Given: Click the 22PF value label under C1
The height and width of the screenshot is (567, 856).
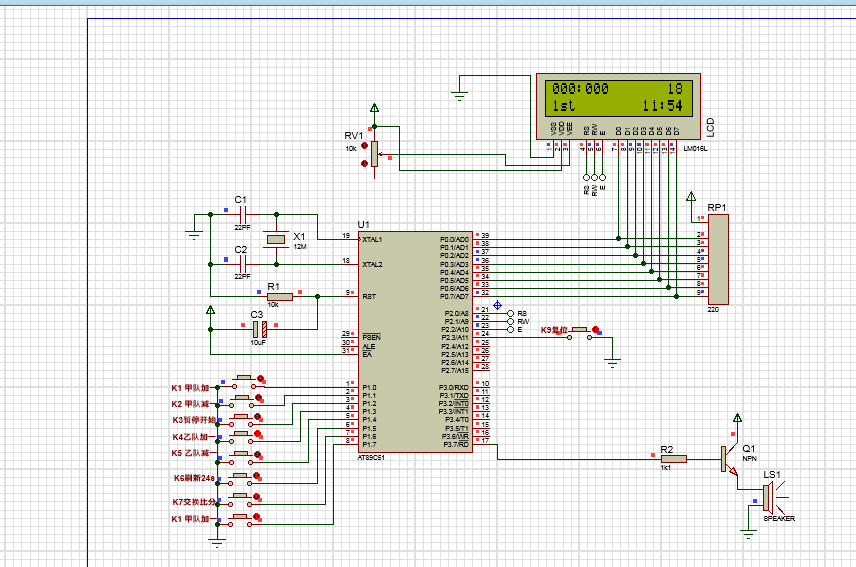Looking at the screenshot, I should (242, 227).
